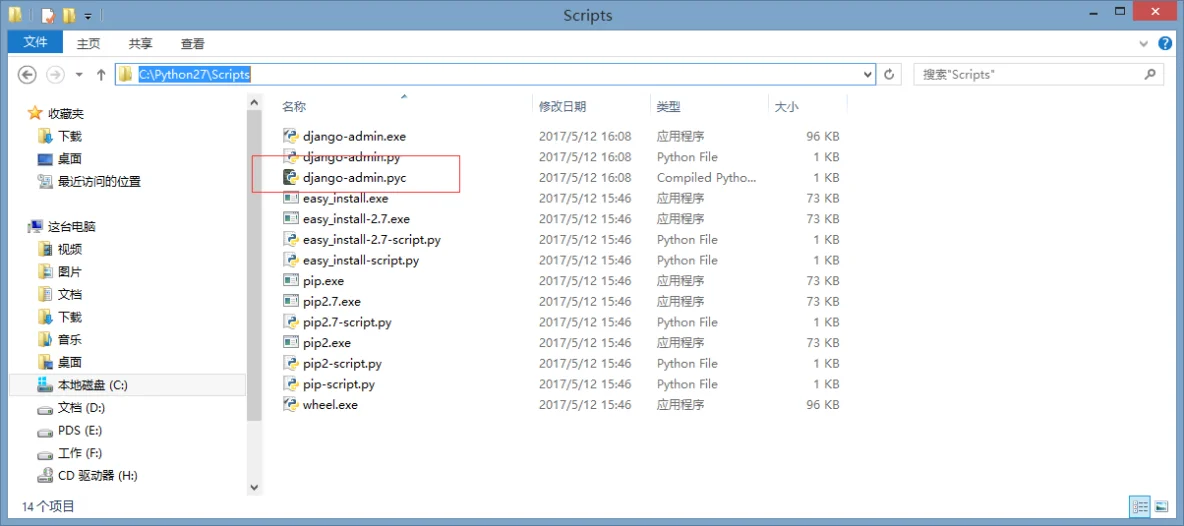Click the easy_install.exe file icon
Image resolution: width=1184 pixels, height=526 pixels.
[290, 198]
